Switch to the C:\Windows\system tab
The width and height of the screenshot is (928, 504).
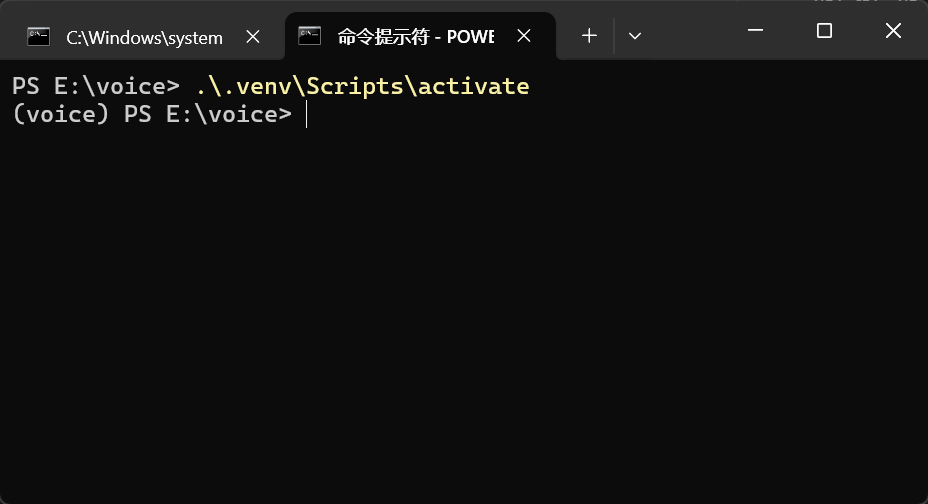click(x=144, y=38)
